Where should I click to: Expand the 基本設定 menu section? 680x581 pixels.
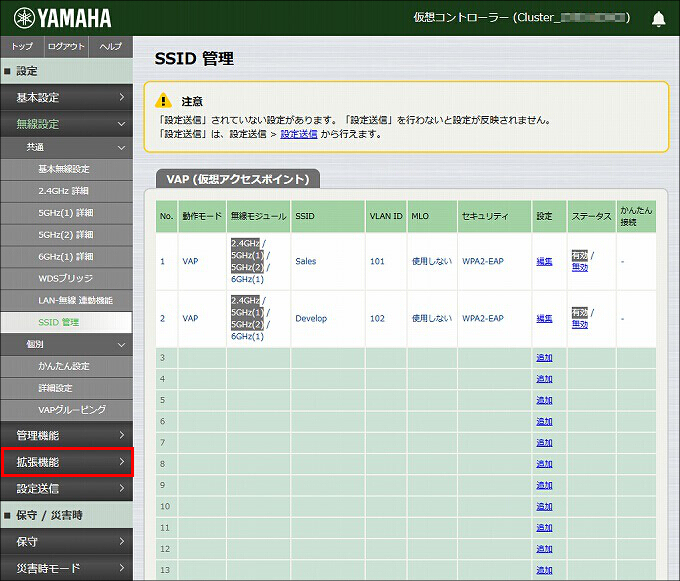click(x=67, y=97)
